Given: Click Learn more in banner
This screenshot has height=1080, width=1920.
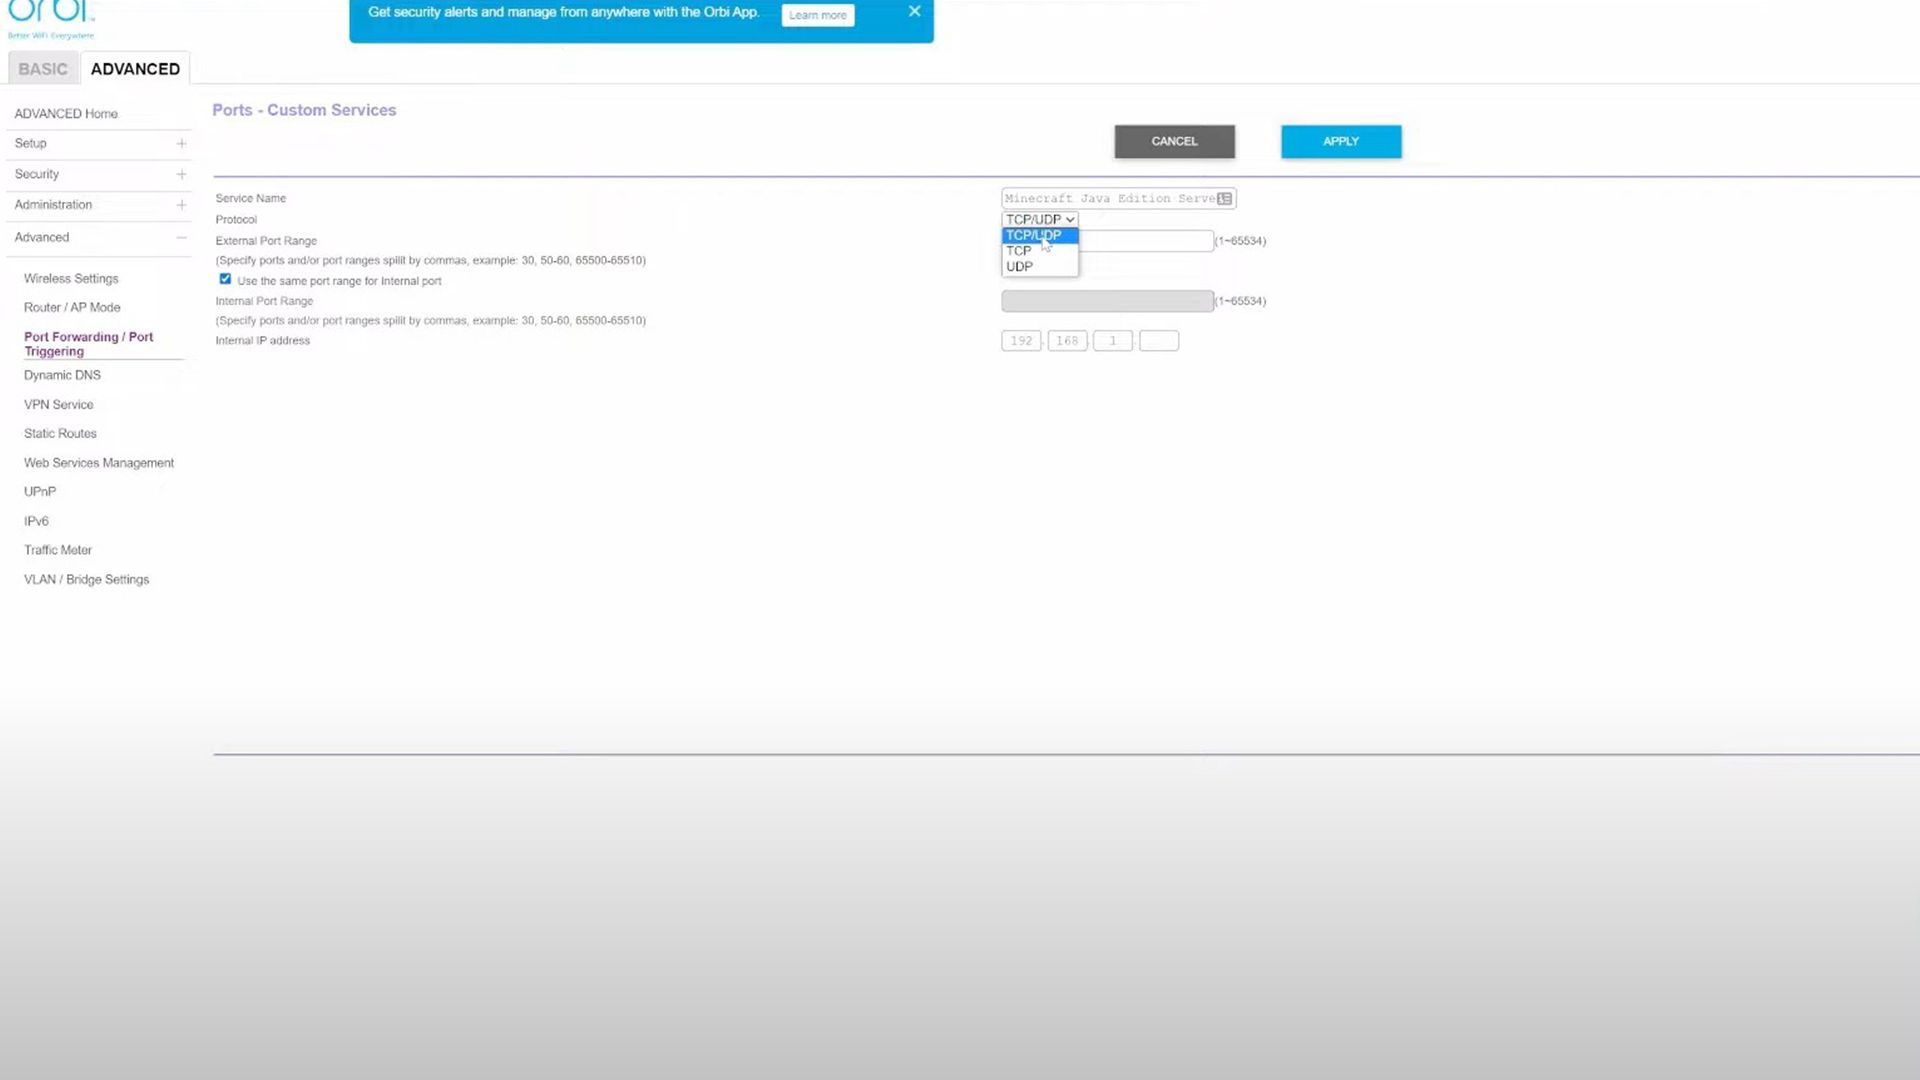Looking at the screenshot, I should coord(817,15).
